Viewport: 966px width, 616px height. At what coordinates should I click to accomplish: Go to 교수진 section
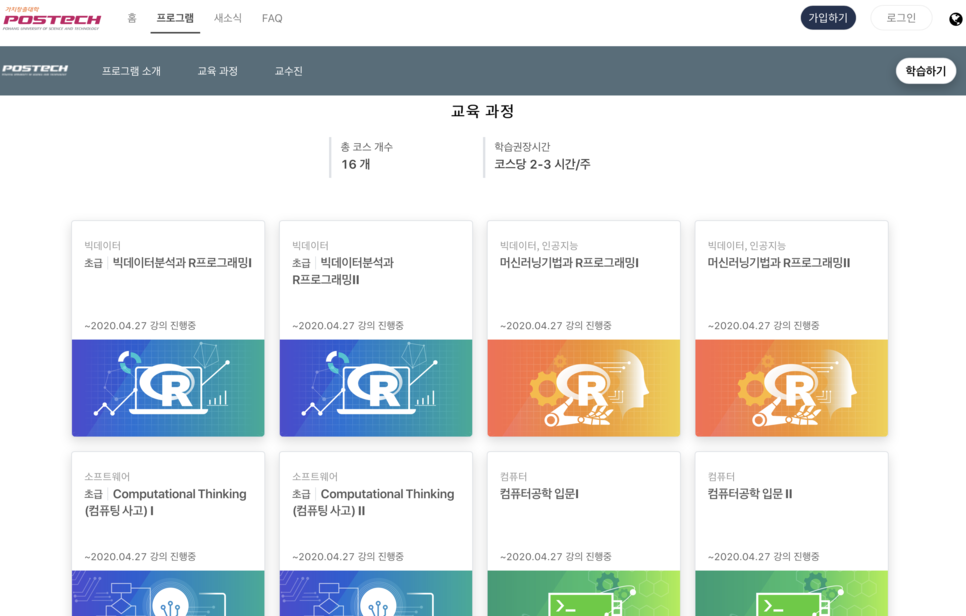[x=288, y=71]
